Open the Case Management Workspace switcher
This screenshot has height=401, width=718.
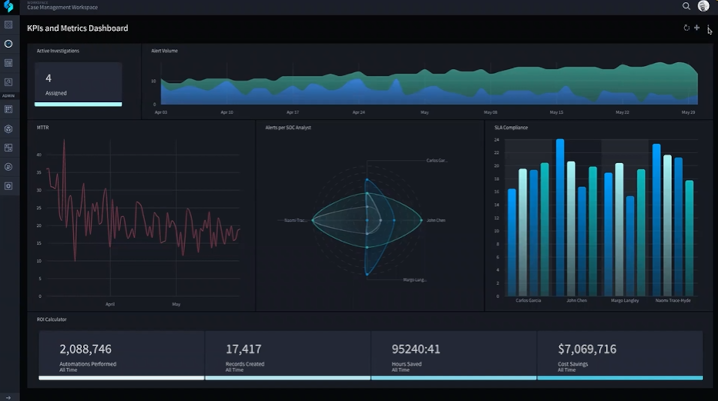tap(62, 6)
